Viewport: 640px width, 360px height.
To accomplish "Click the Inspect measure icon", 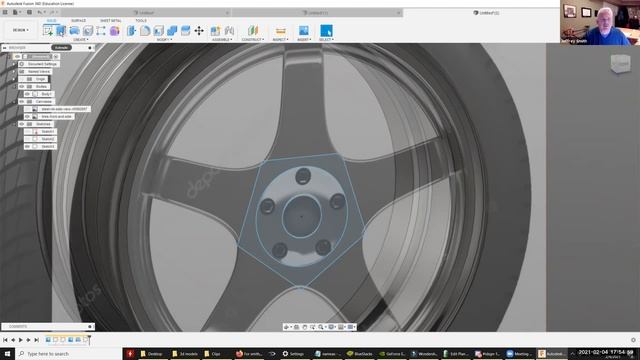I will click(x=280, y=31).
